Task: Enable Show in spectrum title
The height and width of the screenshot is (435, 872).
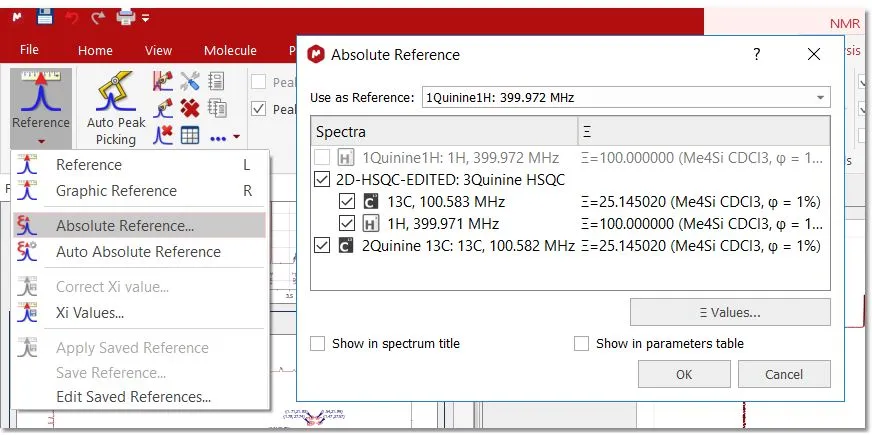Action: [318, 344]
